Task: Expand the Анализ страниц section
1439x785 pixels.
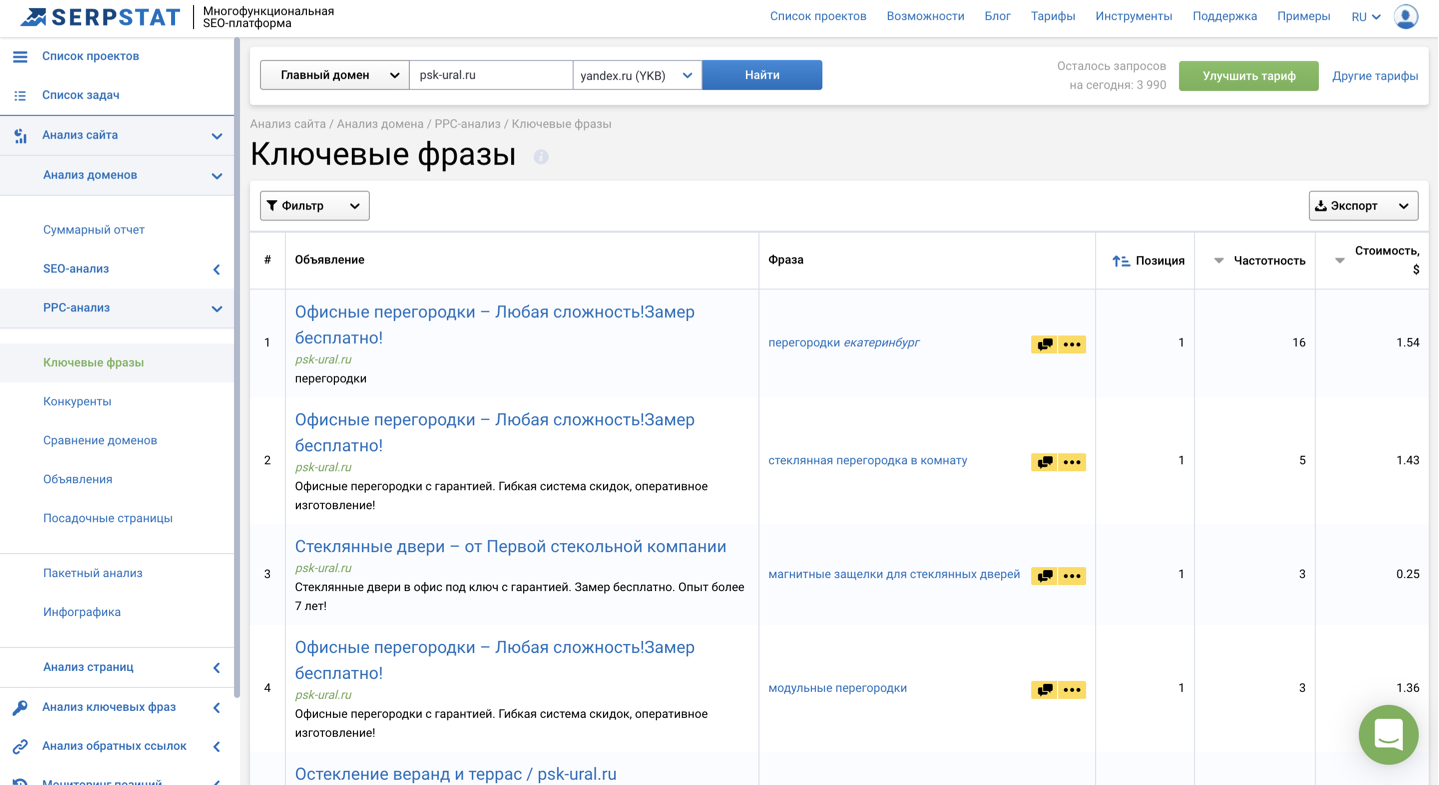Action: tap(217, 668)
